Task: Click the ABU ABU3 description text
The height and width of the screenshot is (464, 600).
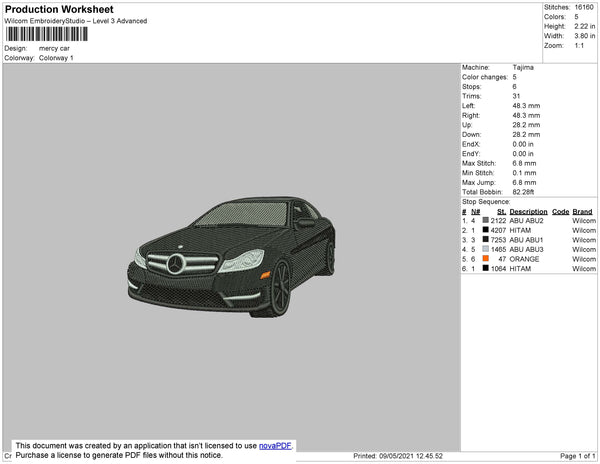Action: click(x=526, y=249)
